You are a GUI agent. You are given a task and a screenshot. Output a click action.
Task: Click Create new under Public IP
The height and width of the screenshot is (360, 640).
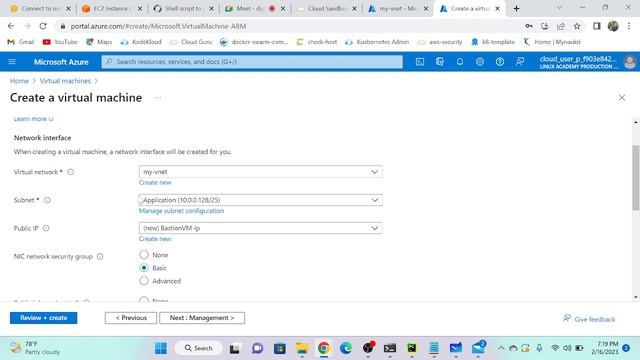155,239
